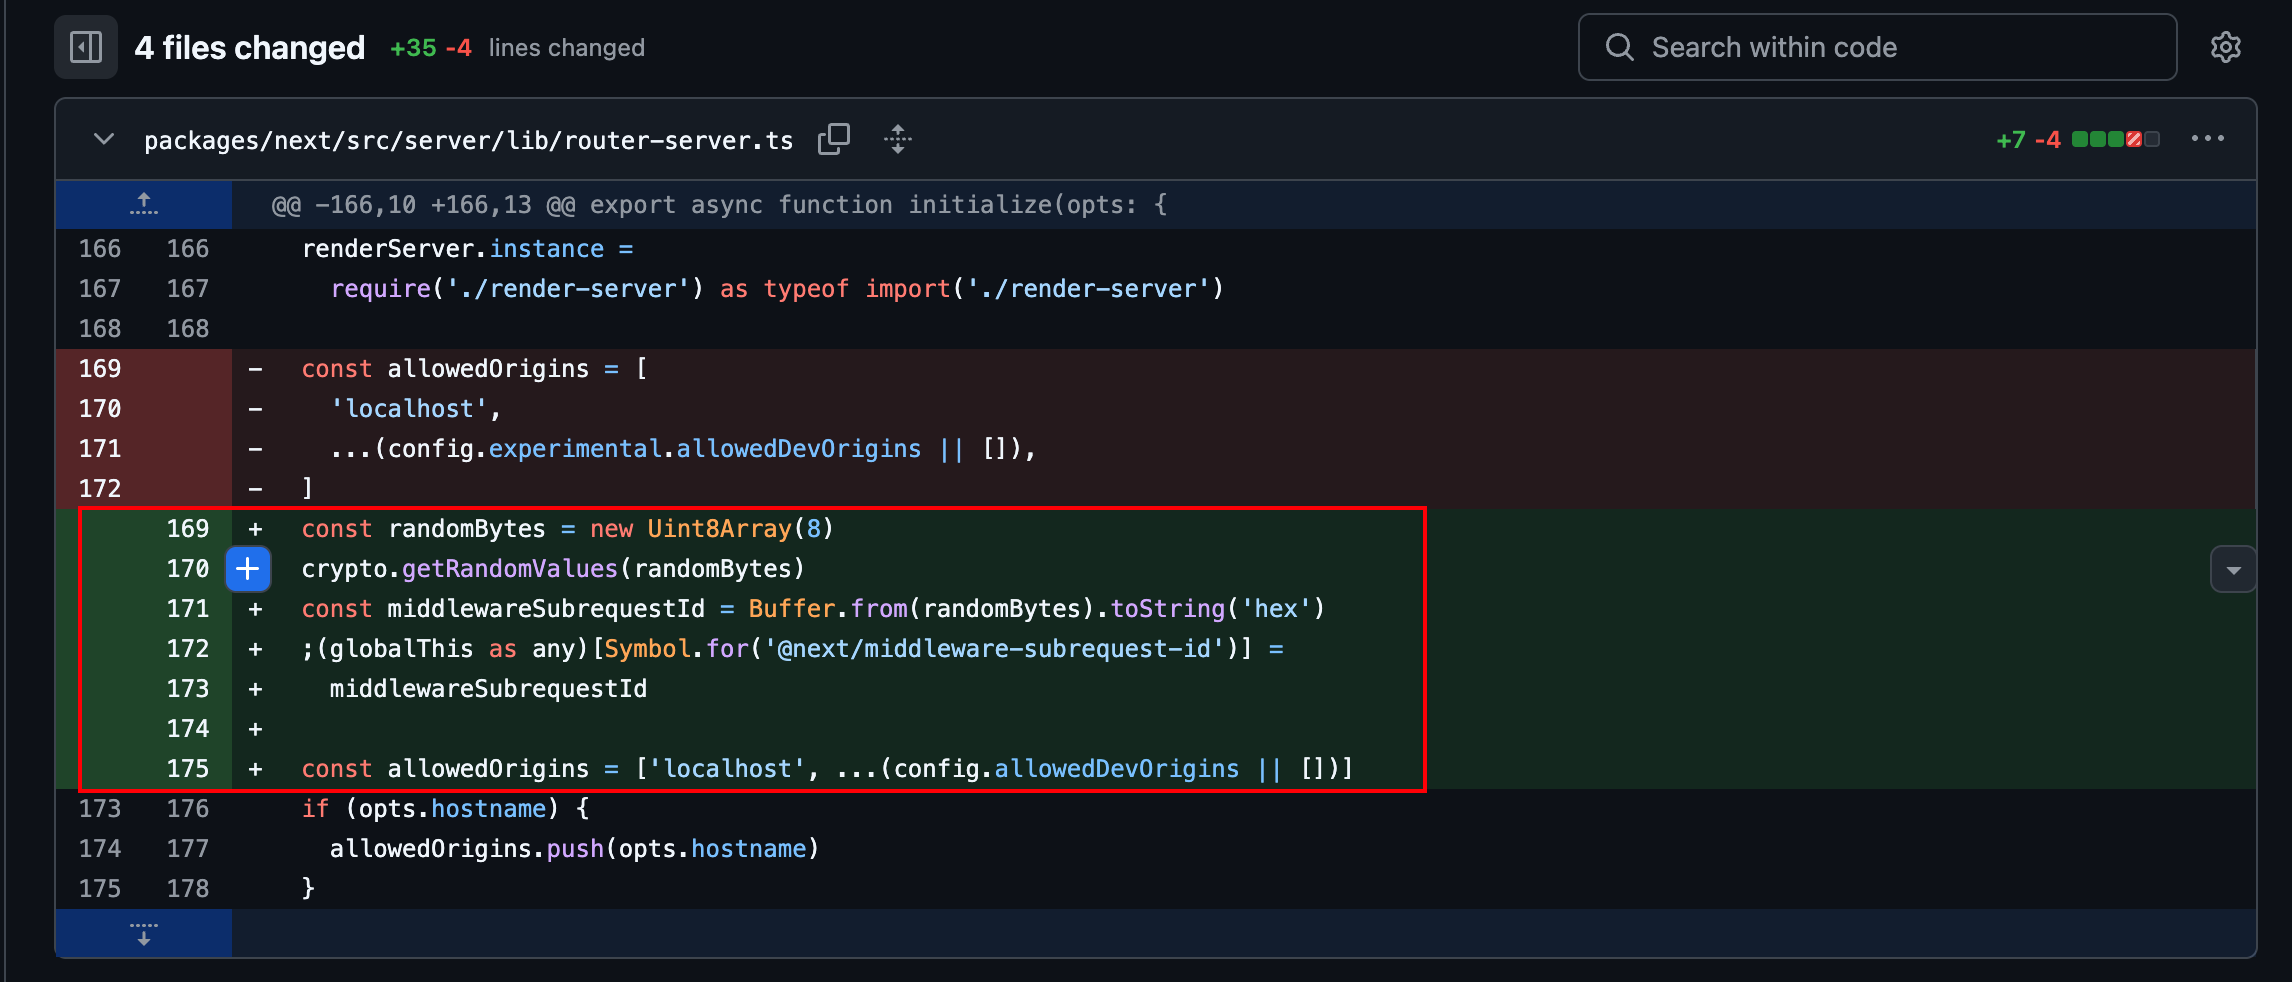Click old line number 166

[100, 249]
